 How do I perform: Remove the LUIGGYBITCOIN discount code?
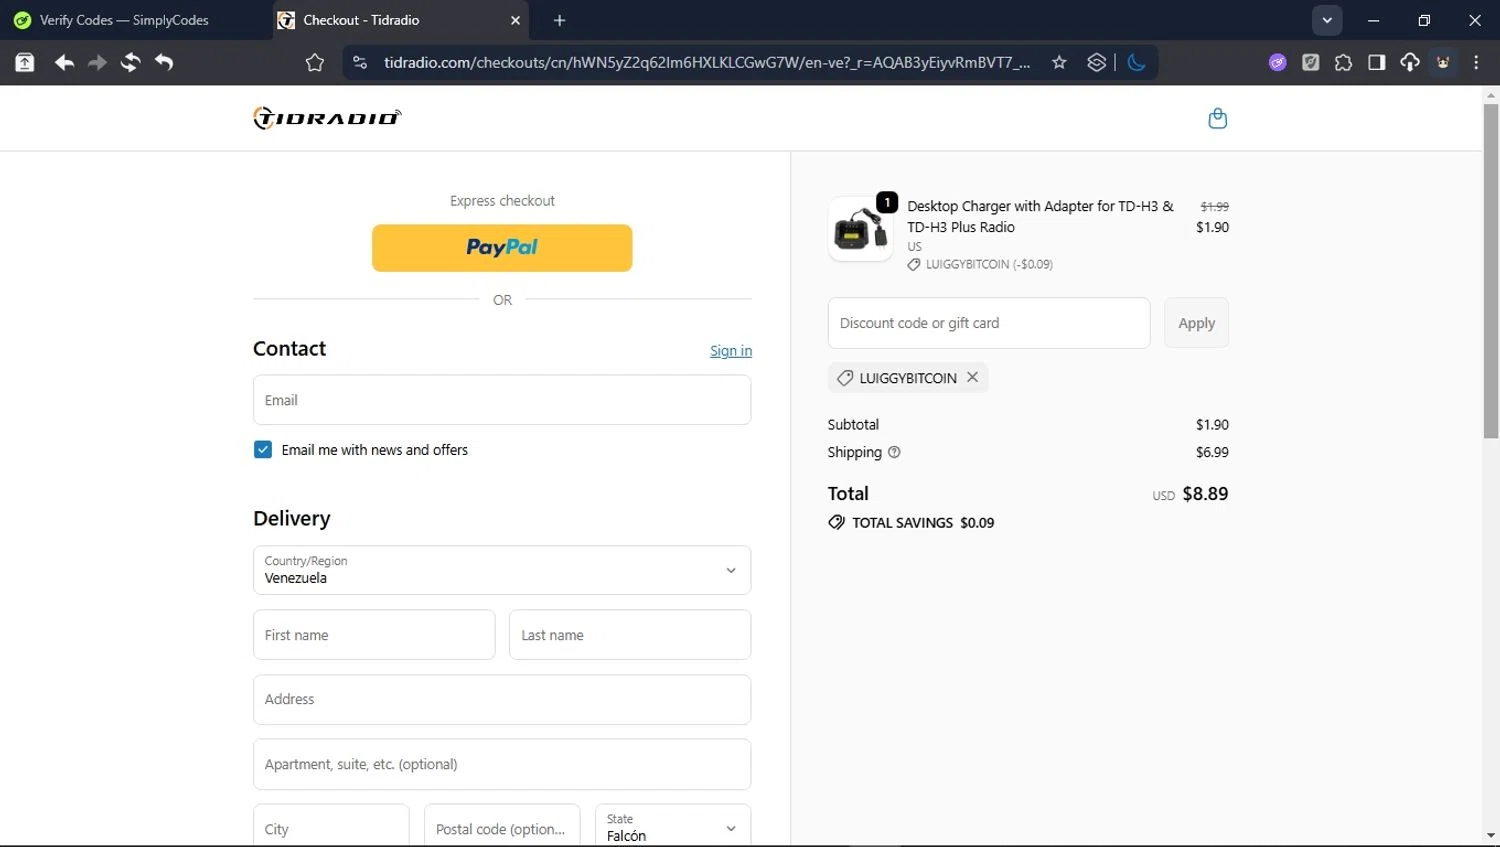click(972, 377)
